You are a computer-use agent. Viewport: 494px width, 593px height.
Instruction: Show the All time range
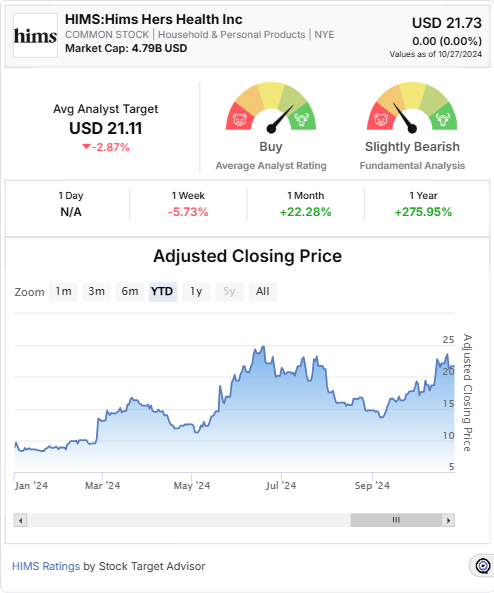click(263, 292)
